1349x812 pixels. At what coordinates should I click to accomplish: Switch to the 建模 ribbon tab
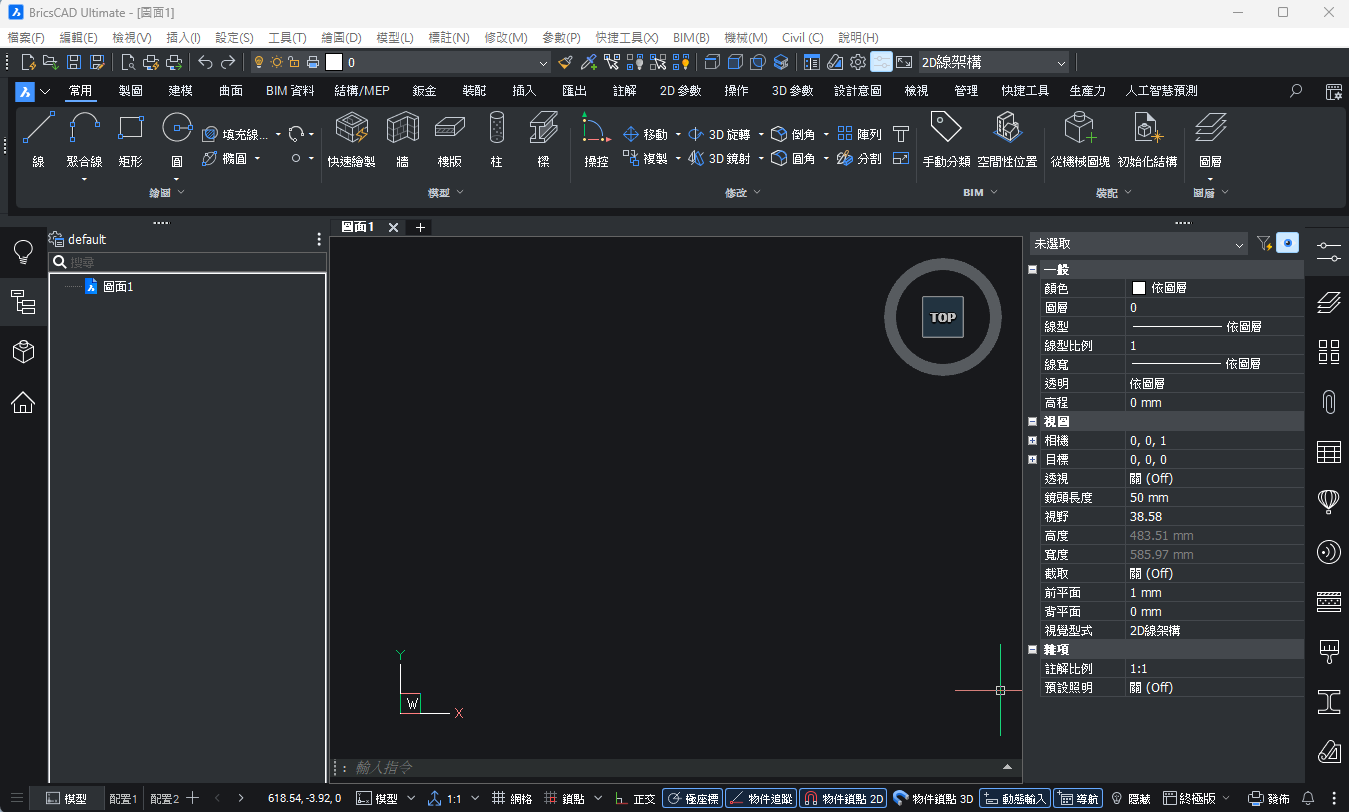click(x=181, y=91)
